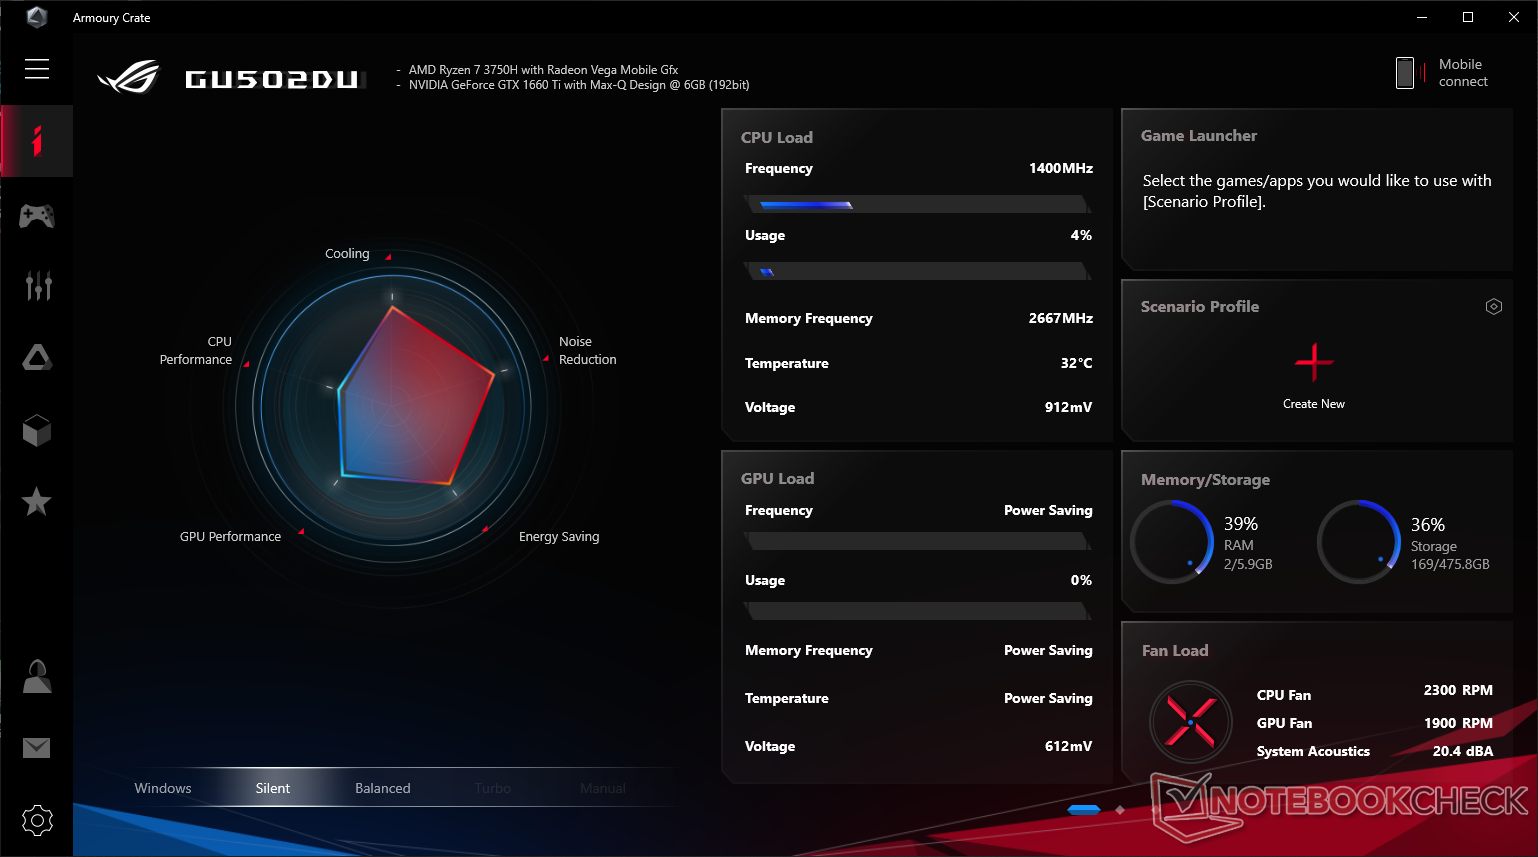Select the Balanced operating mode
The image size is (1538, 857).
383,788
